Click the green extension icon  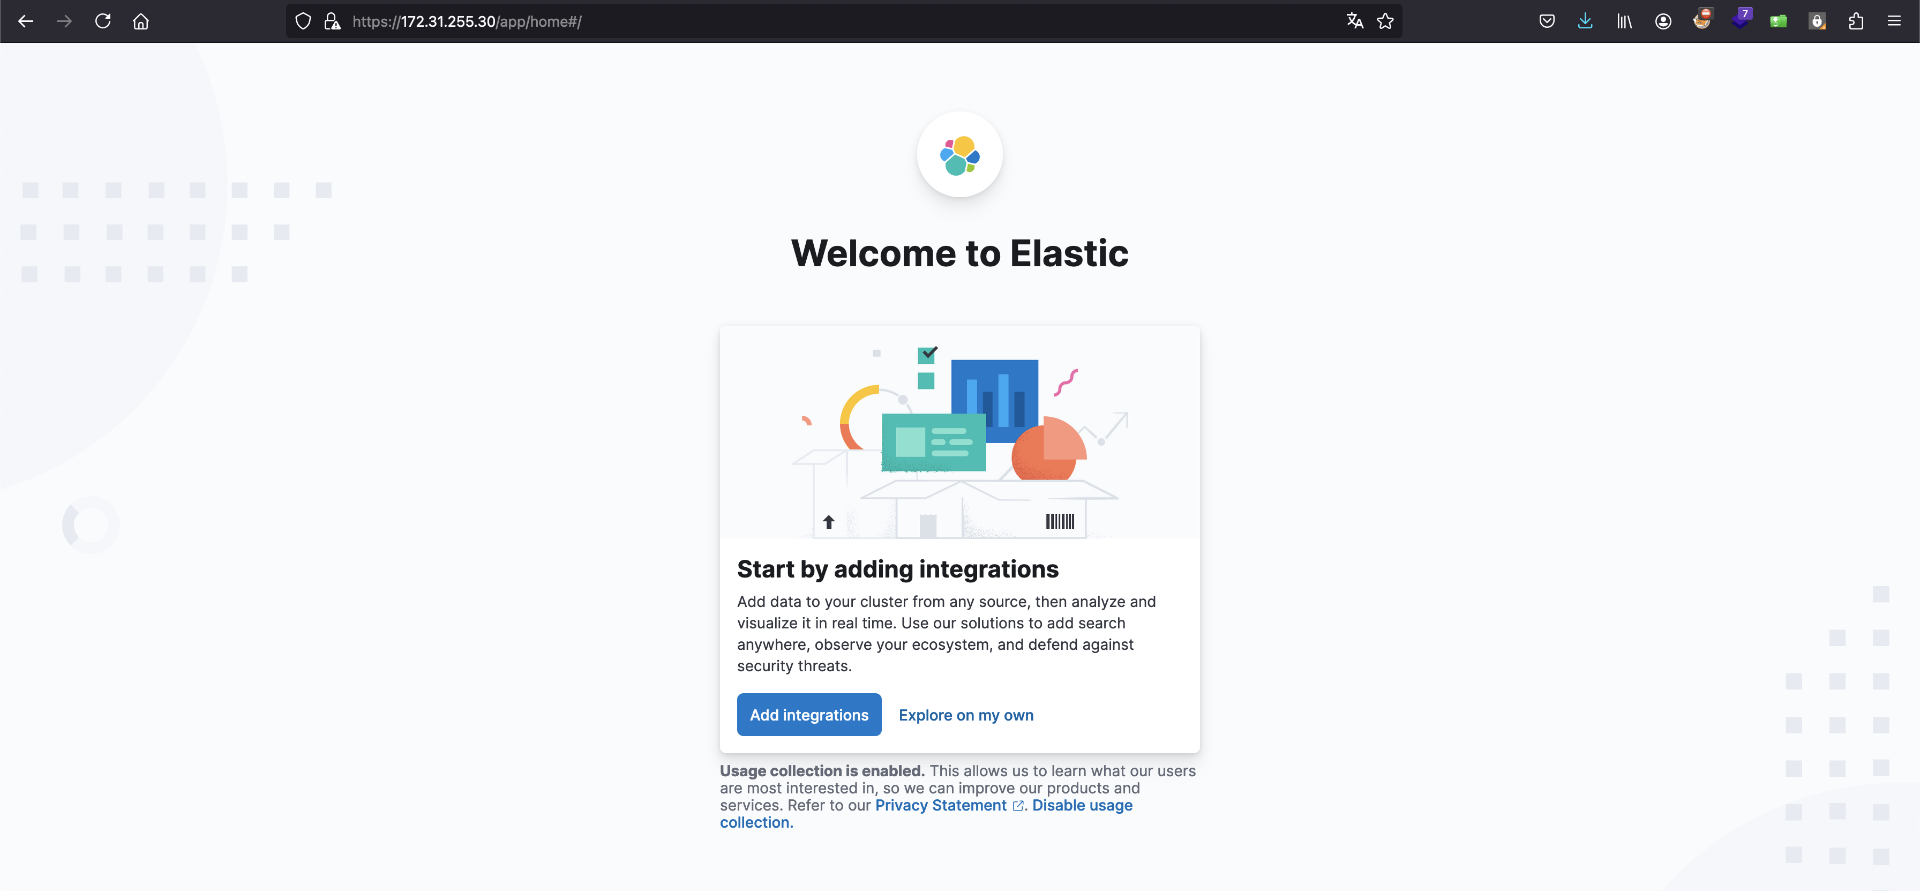(x=1778, y=21)
